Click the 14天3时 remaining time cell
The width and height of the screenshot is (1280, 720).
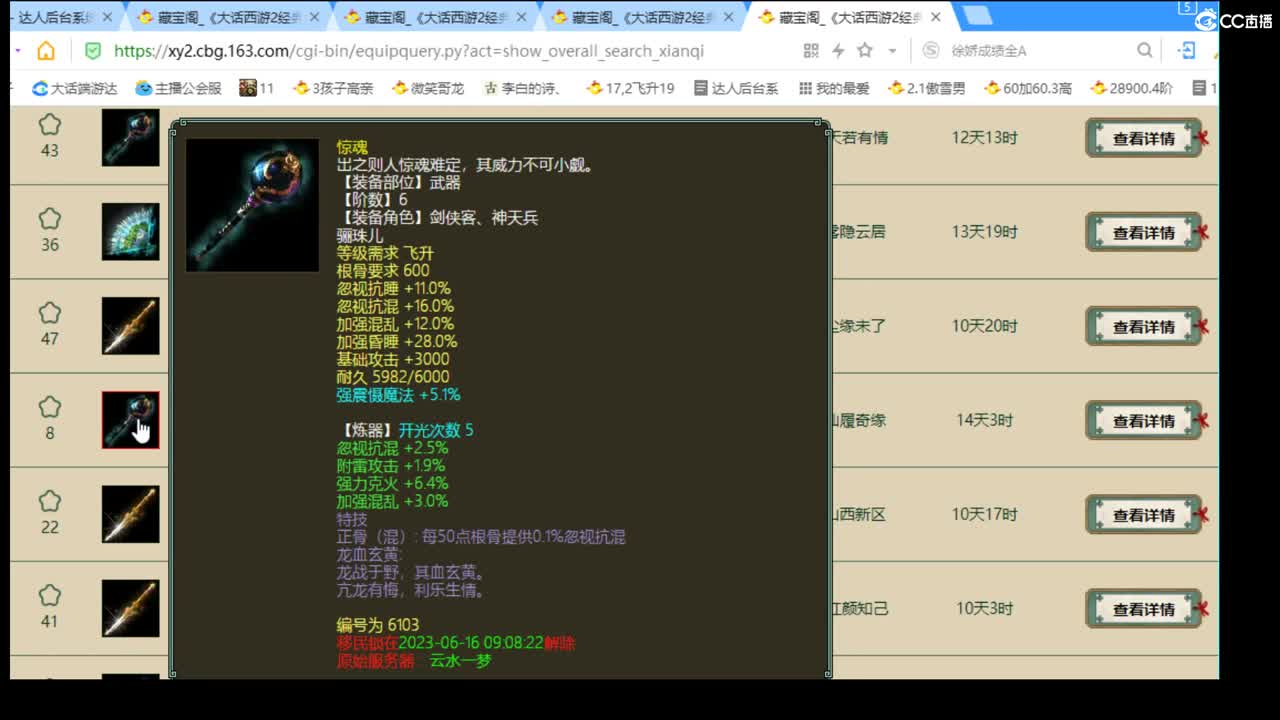tap(985, 420)
